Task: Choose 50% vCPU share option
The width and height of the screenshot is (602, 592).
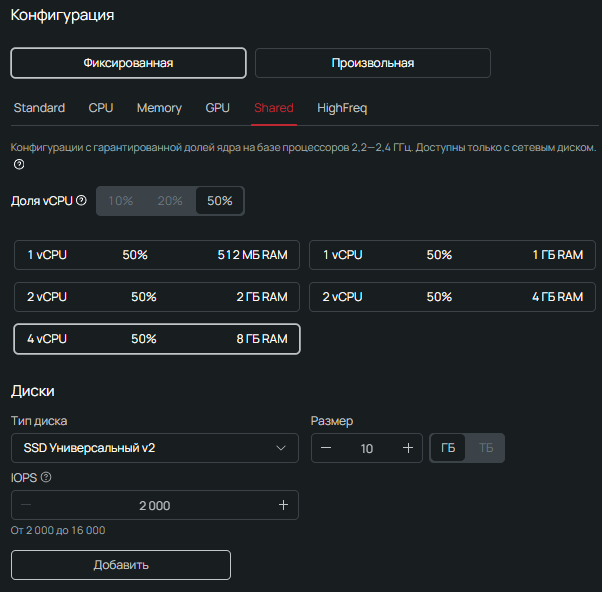Action: (x=219, y=201)
